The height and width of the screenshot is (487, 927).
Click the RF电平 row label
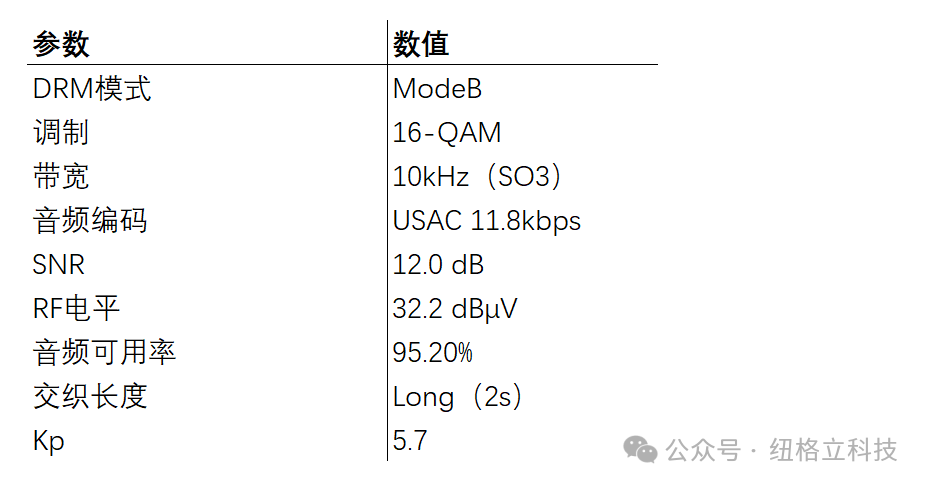pos(77,308)
